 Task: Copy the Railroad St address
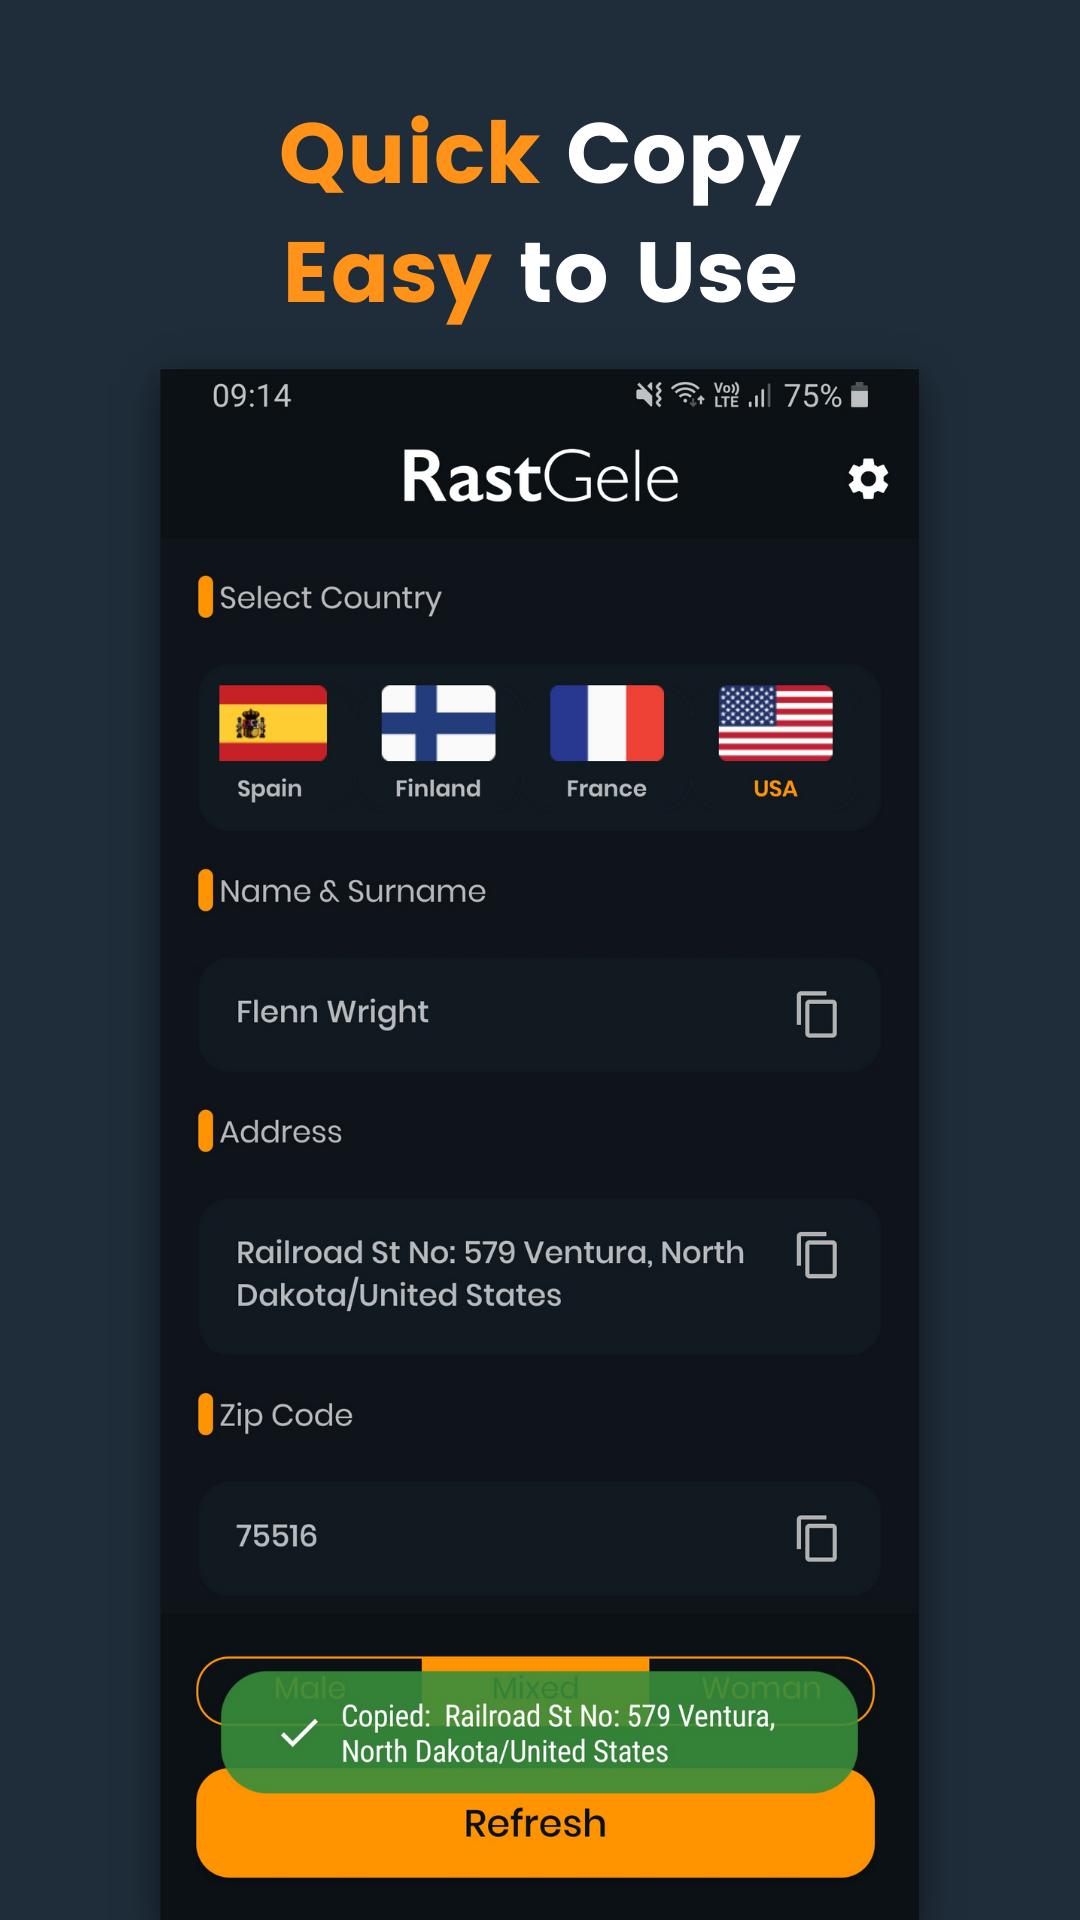(816, 1255)
